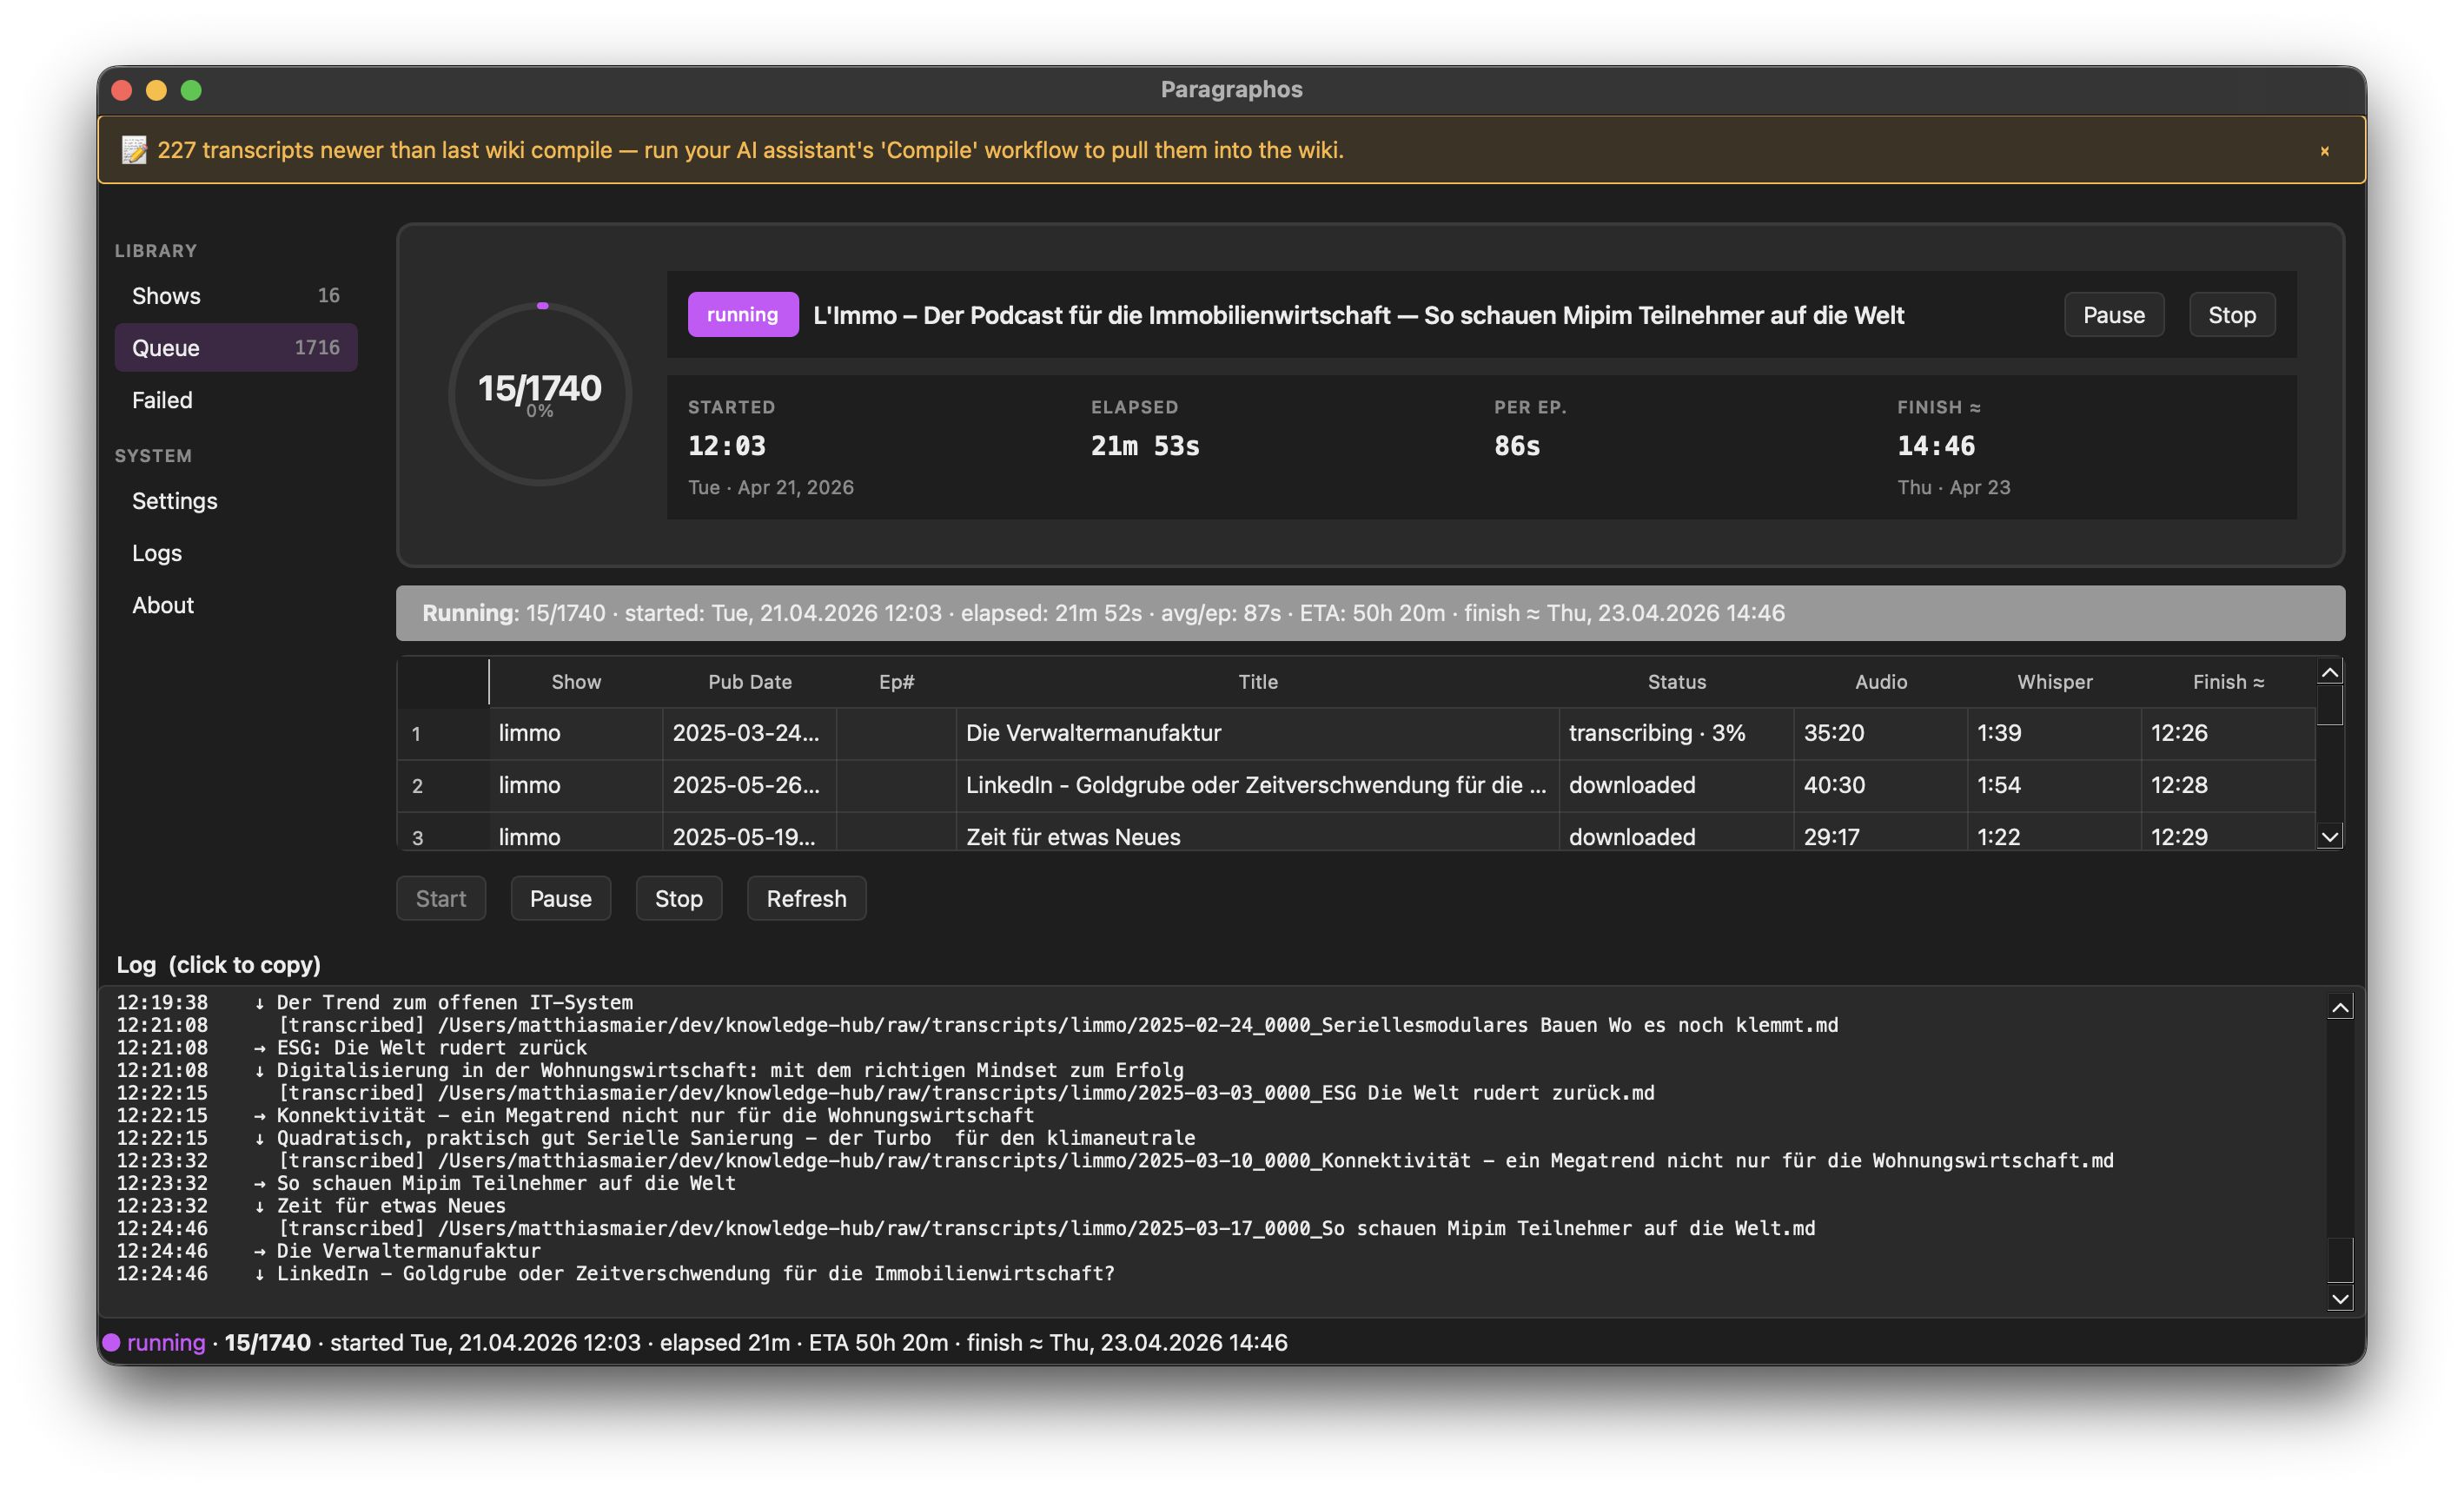This screenshot has width=2464, height=1494.
Task: Stop the running episode in header card
Action: (x=2232, y=315)
